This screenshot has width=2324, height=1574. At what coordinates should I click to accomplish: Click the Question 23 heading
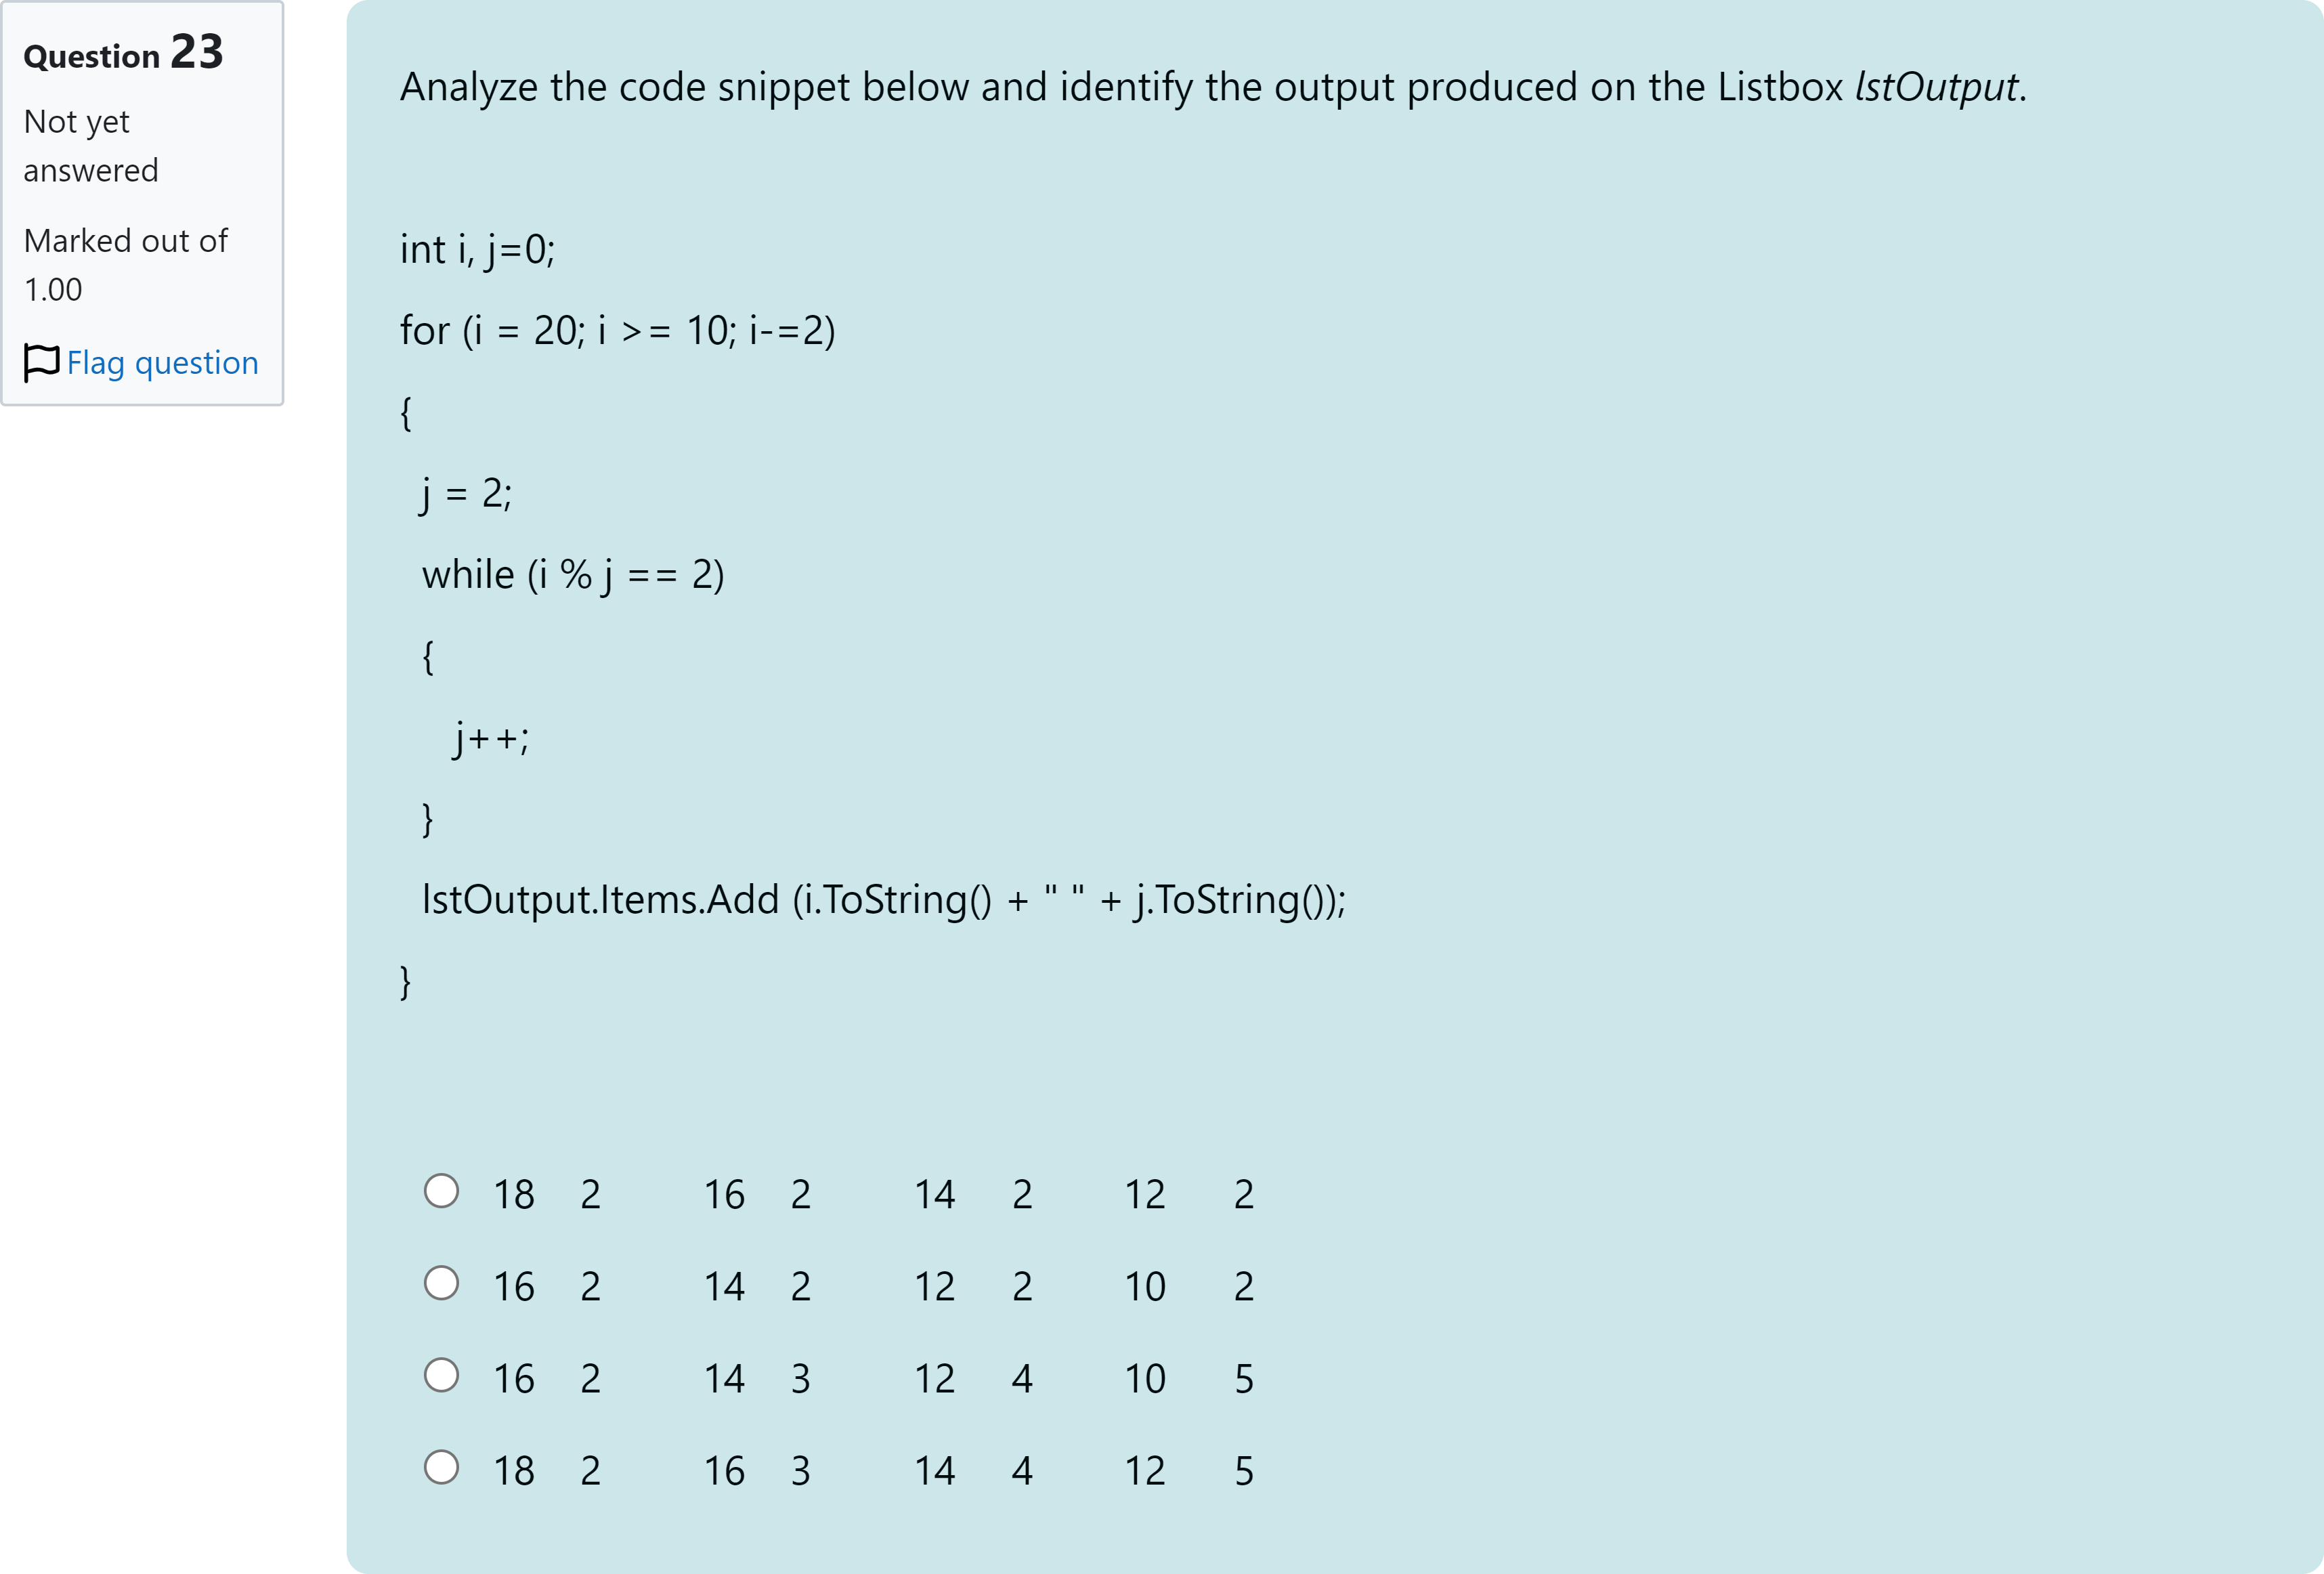coord(123,53)
